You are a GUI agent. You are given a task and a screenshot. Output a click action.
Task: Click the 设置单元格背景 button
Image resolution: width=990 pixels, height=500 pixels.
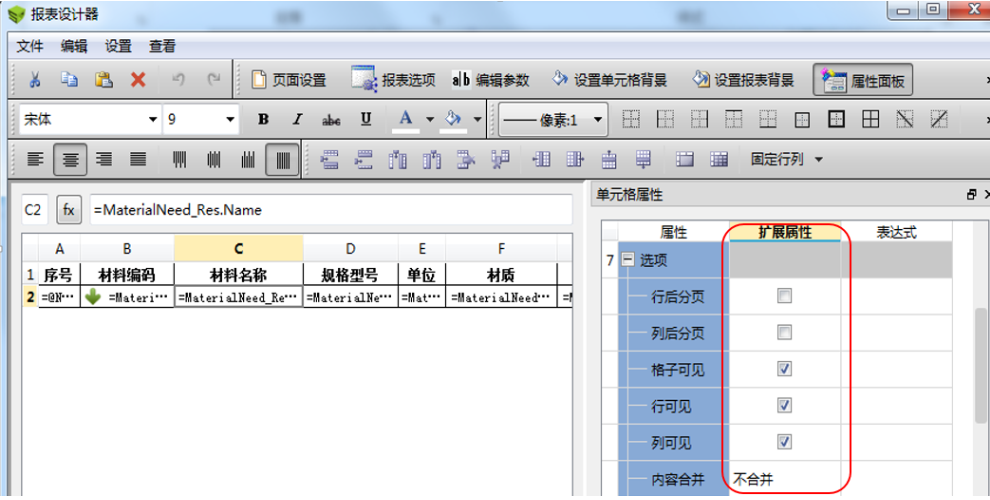(x=609, y=80)
